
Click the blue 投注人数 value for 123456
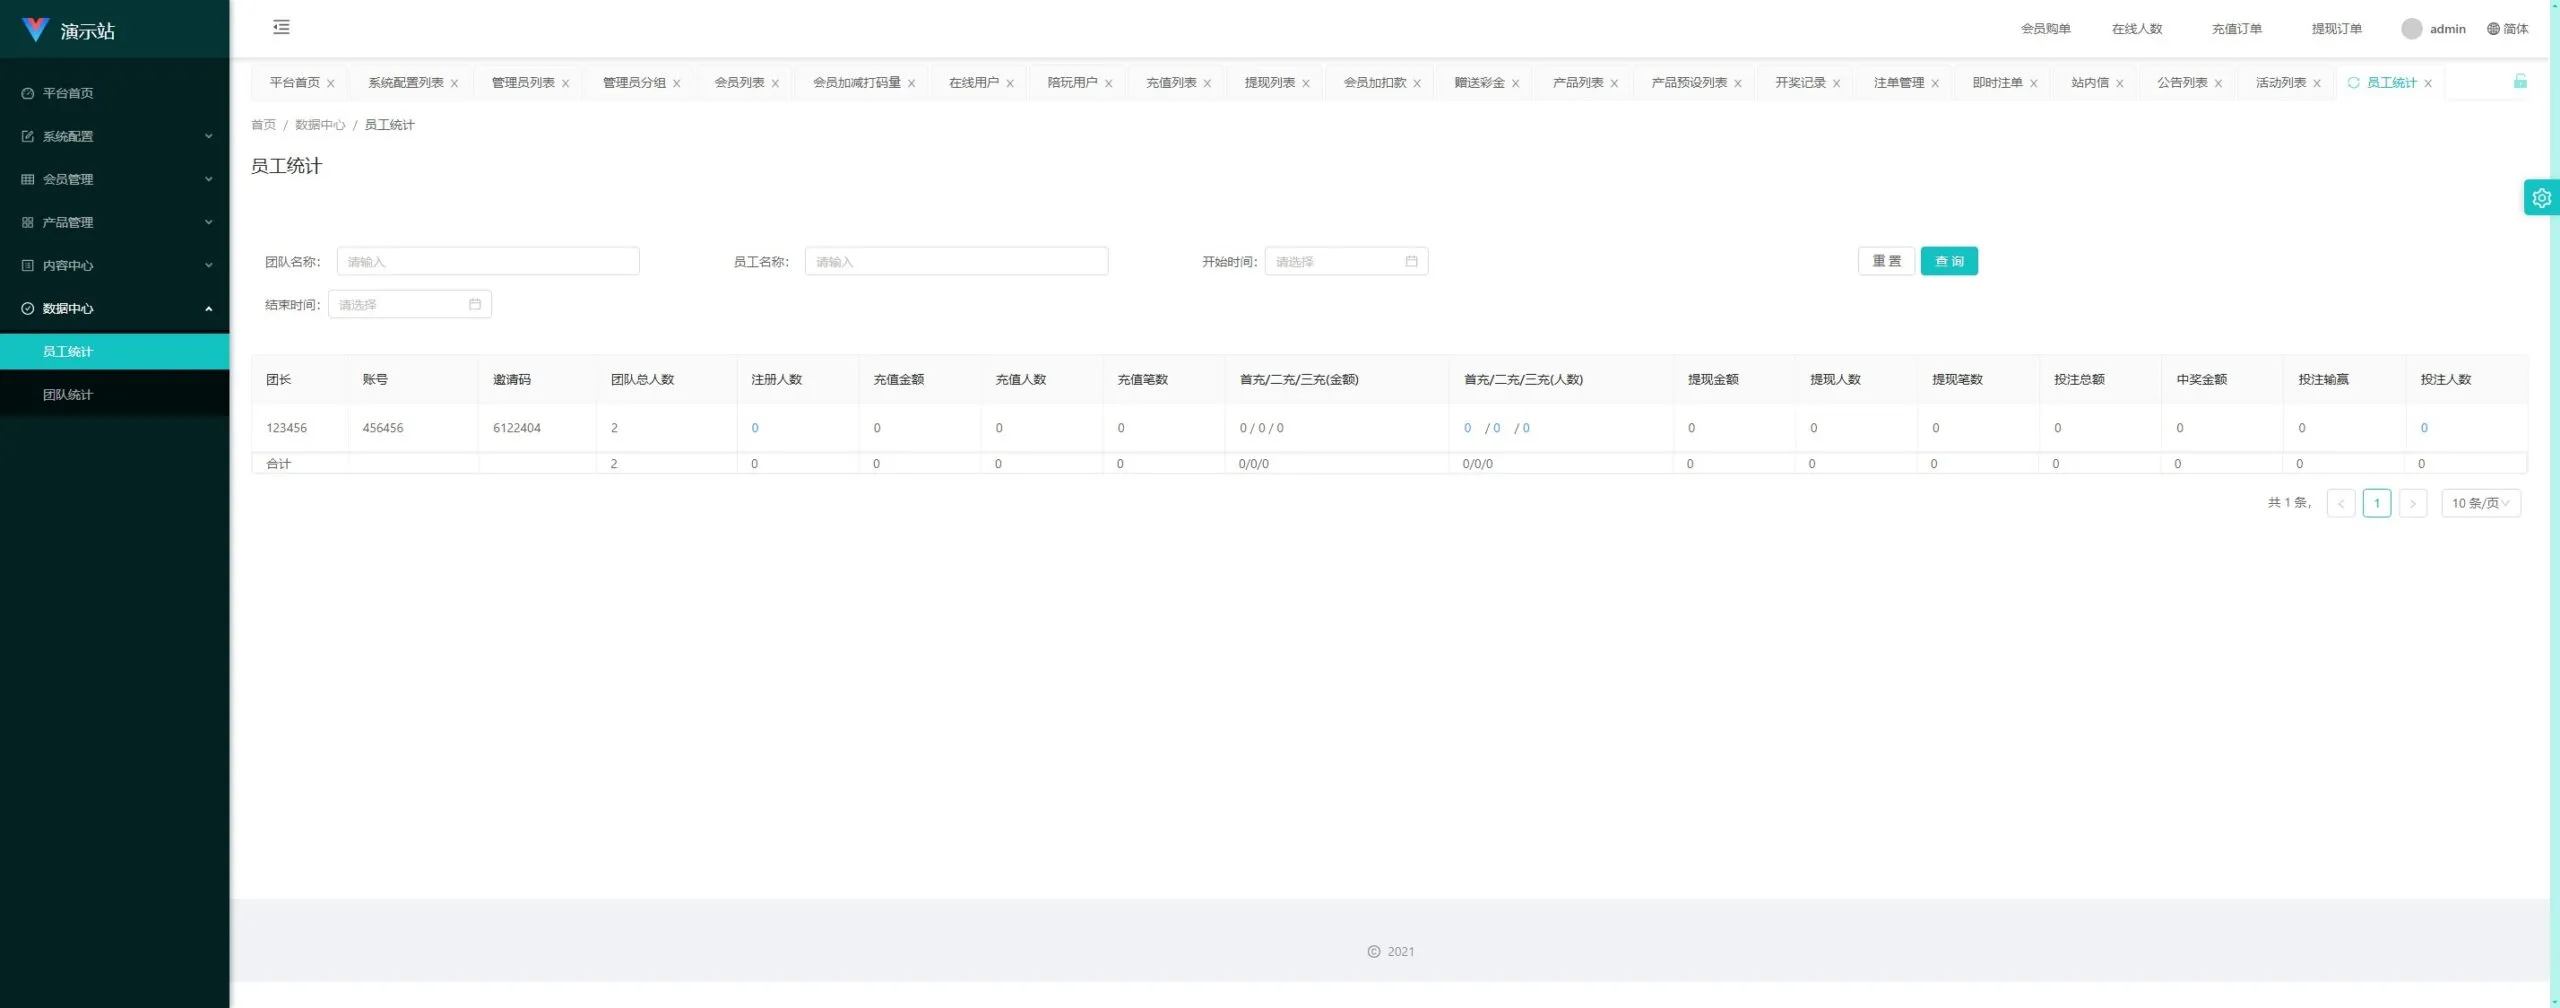tap(2424, 428)
